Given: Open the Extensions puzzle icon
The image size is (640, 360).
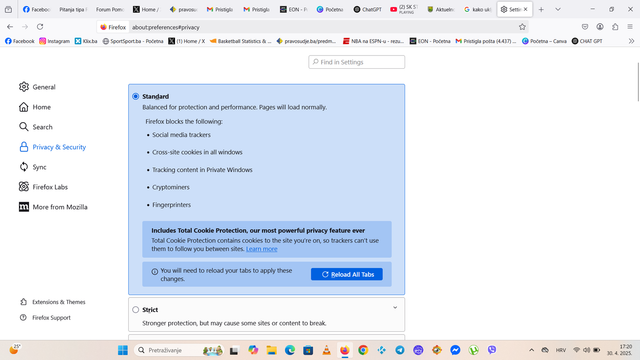Looking at the screenshot, I should pos(615,27).
